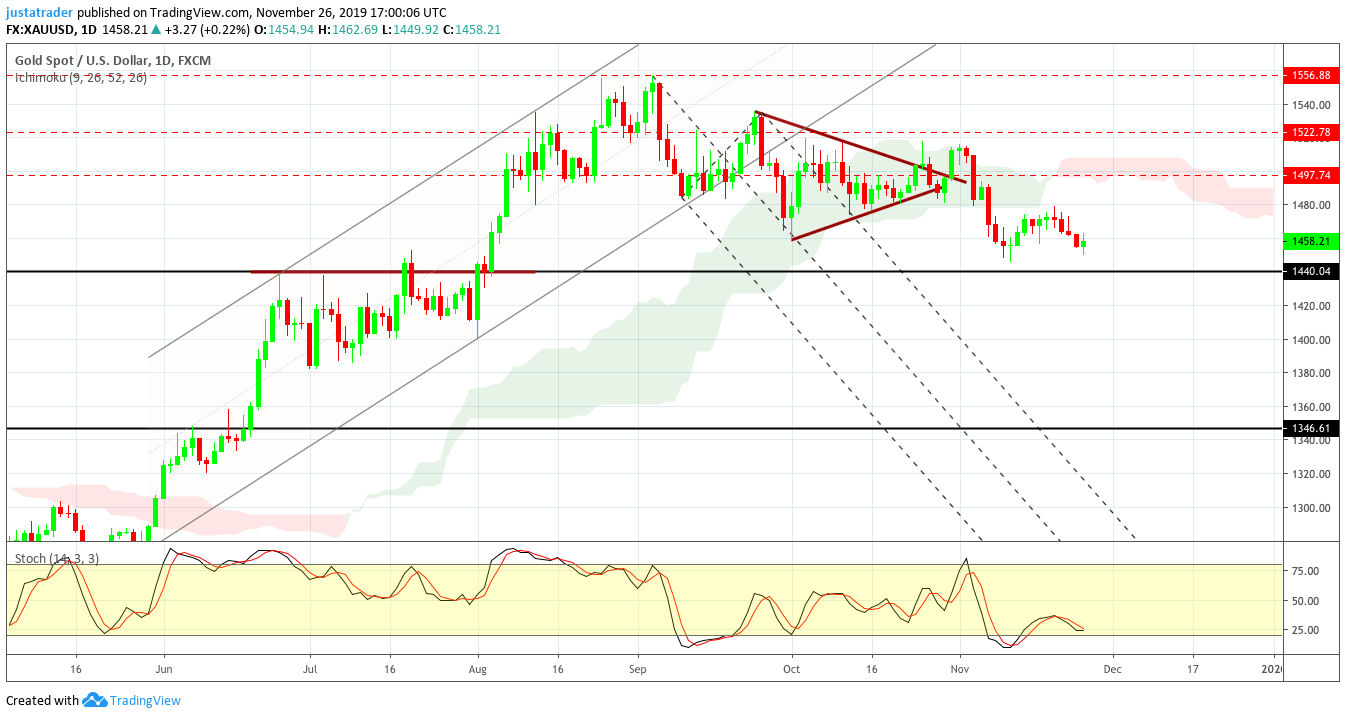Click the high value H:1462.69
This screenshot has height=718, width=1346.
coord(349,30)
